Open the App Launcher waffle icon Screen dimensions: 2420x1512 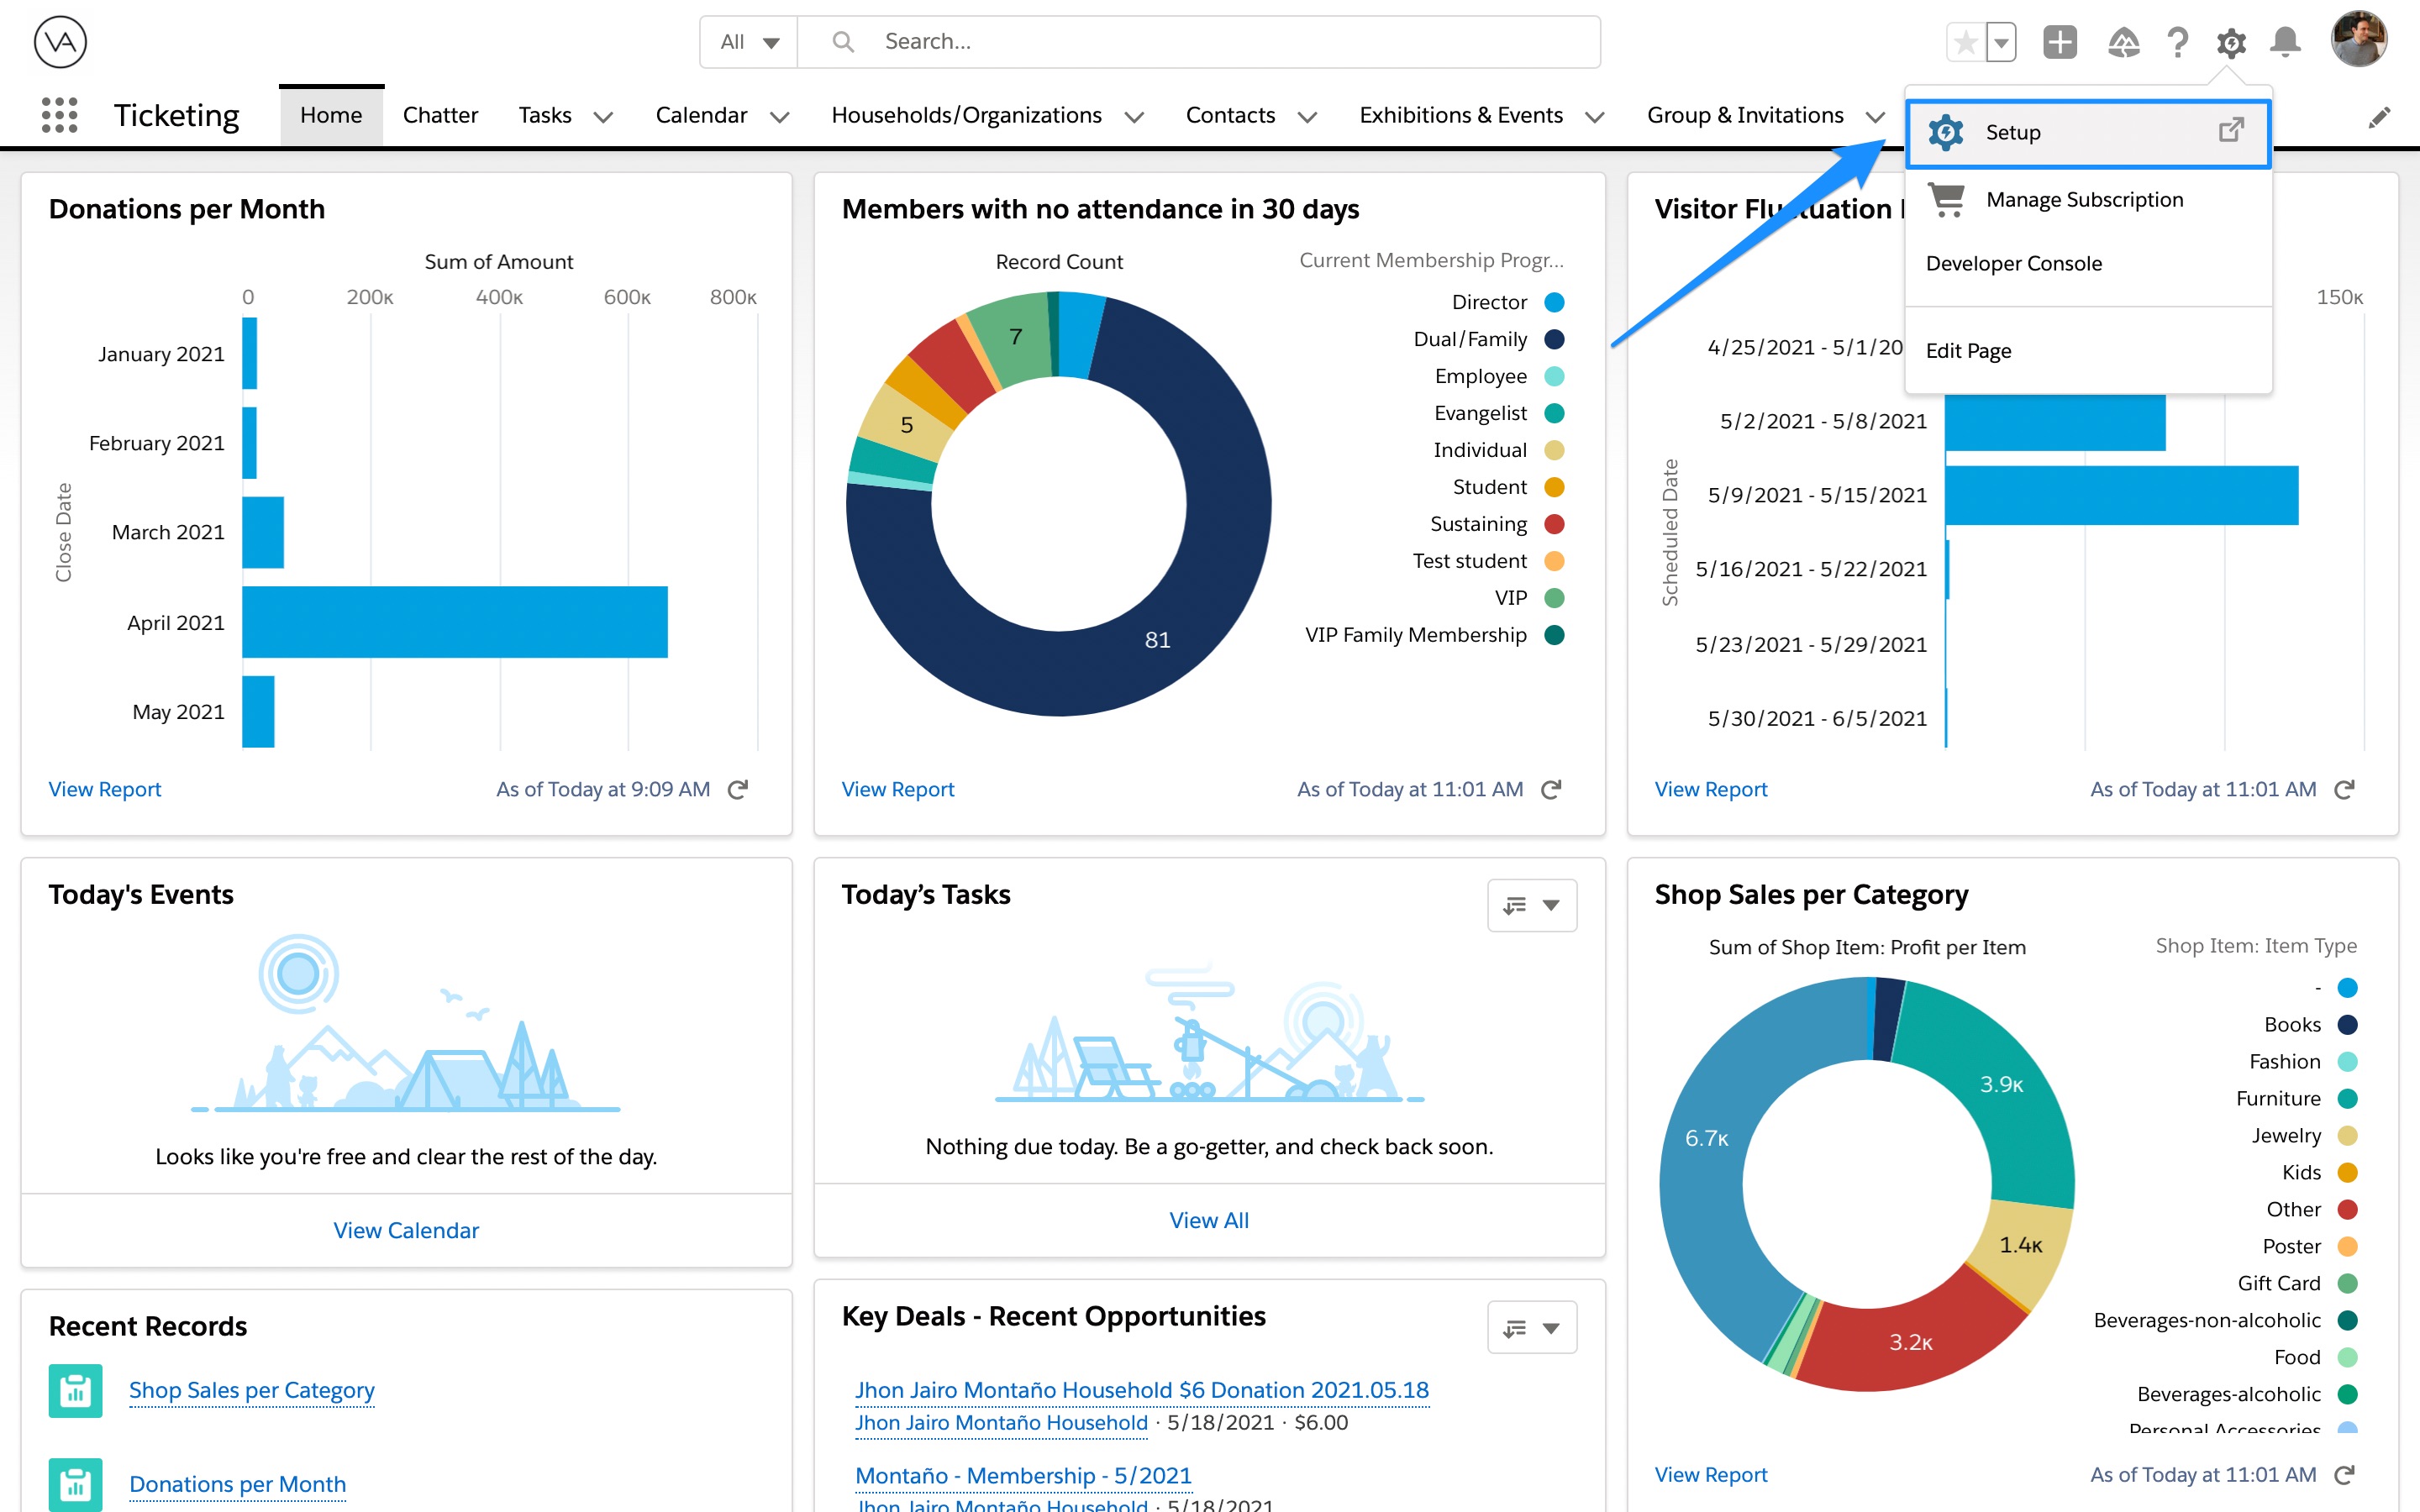point(59,115)
